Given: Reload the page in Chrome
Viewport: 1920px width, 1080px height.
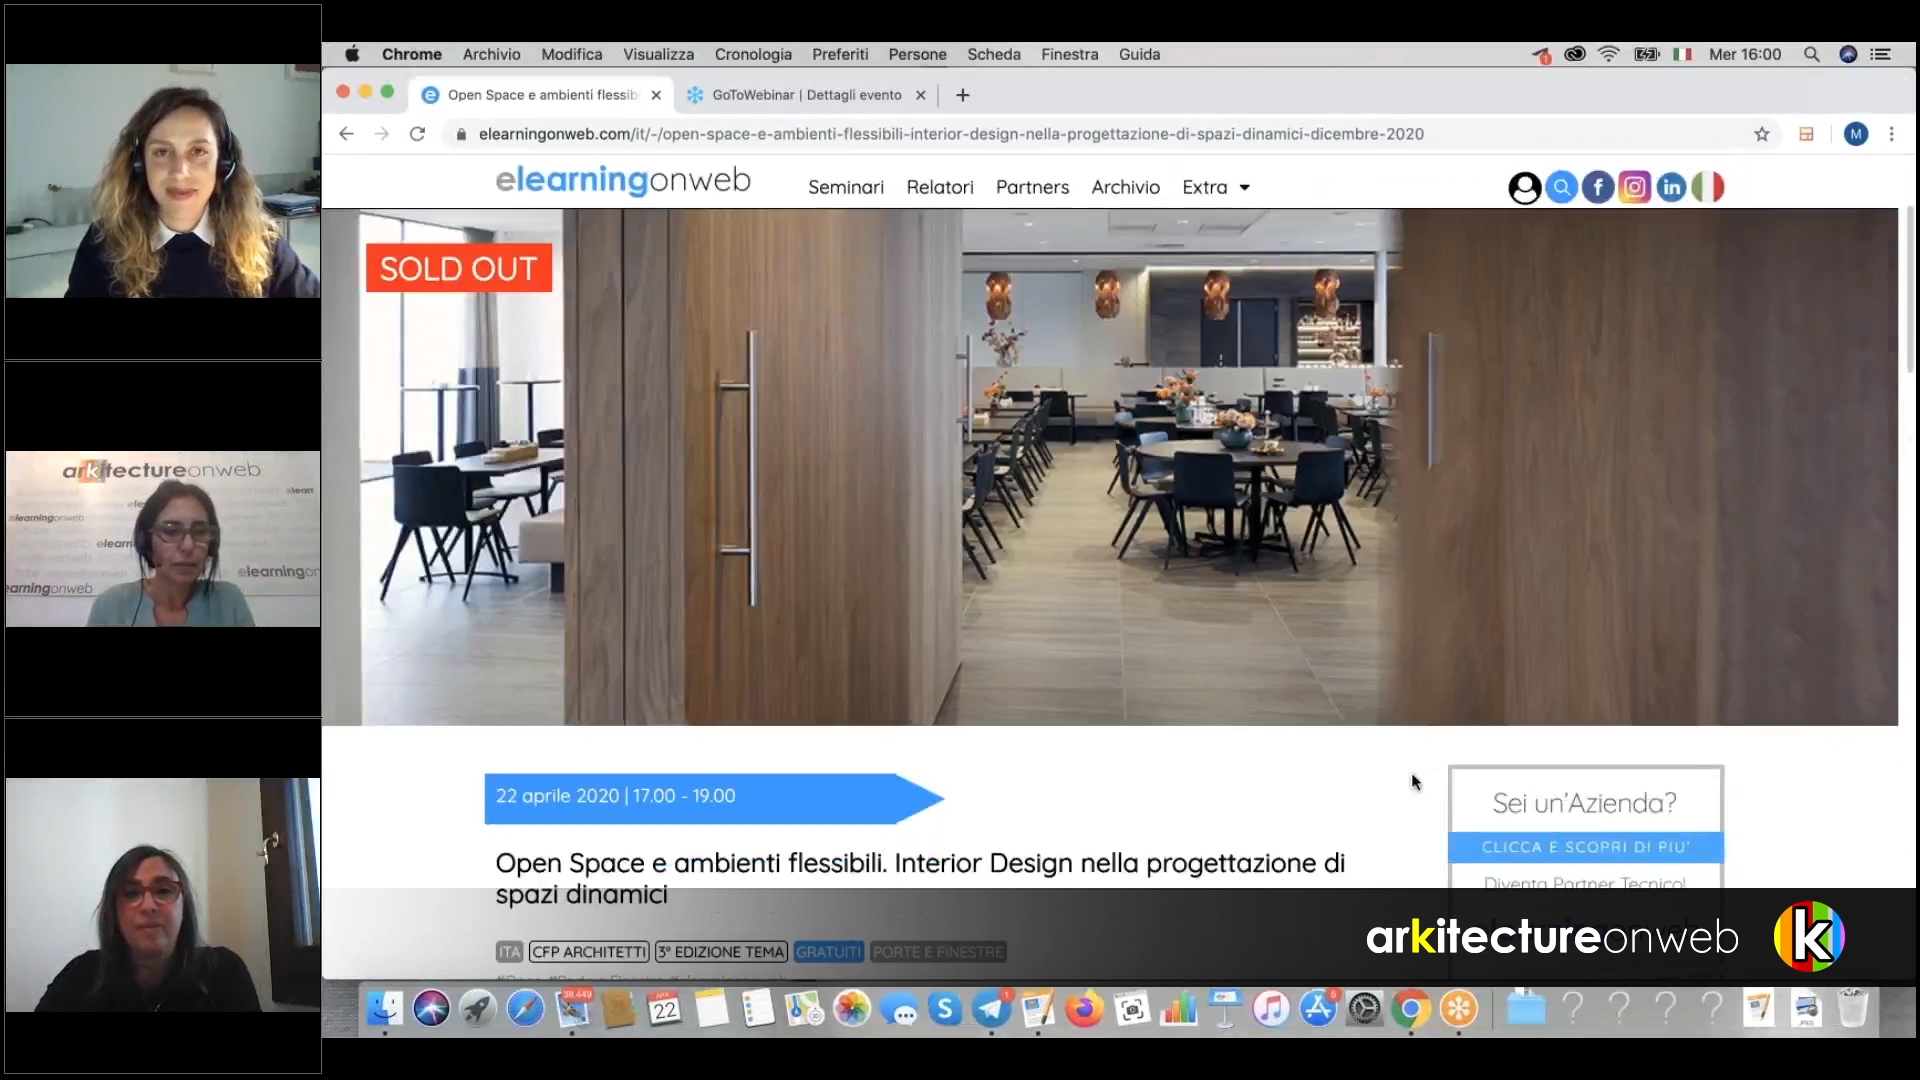Looking at the screenshot, I should point(418,134).
